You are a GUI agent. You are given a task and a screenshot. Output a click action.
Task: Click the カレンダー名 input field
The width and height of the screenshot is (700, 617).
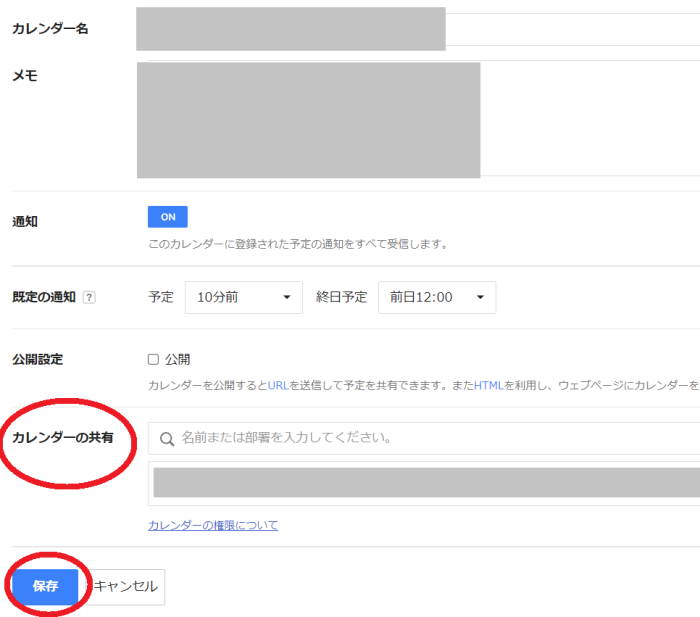click(x=418, y=29)
